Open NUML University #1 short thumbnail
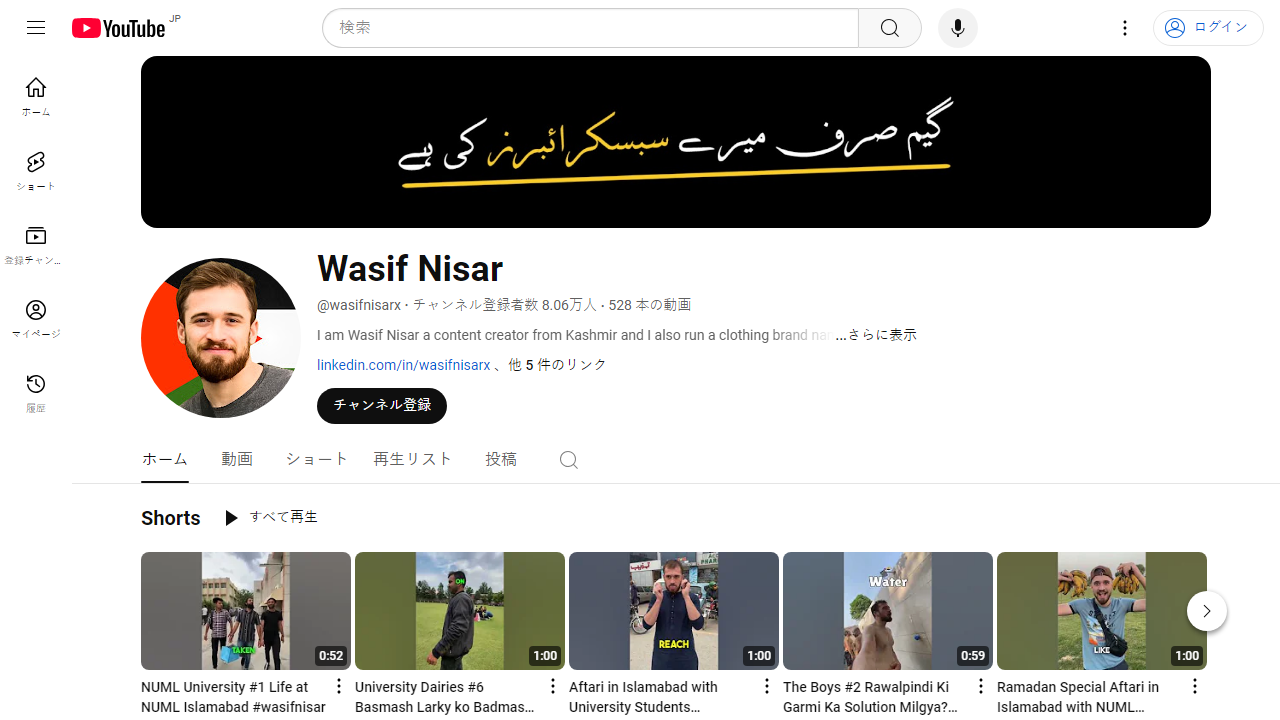This screenshot has width=1280, height=720. [x=246, y=611]
